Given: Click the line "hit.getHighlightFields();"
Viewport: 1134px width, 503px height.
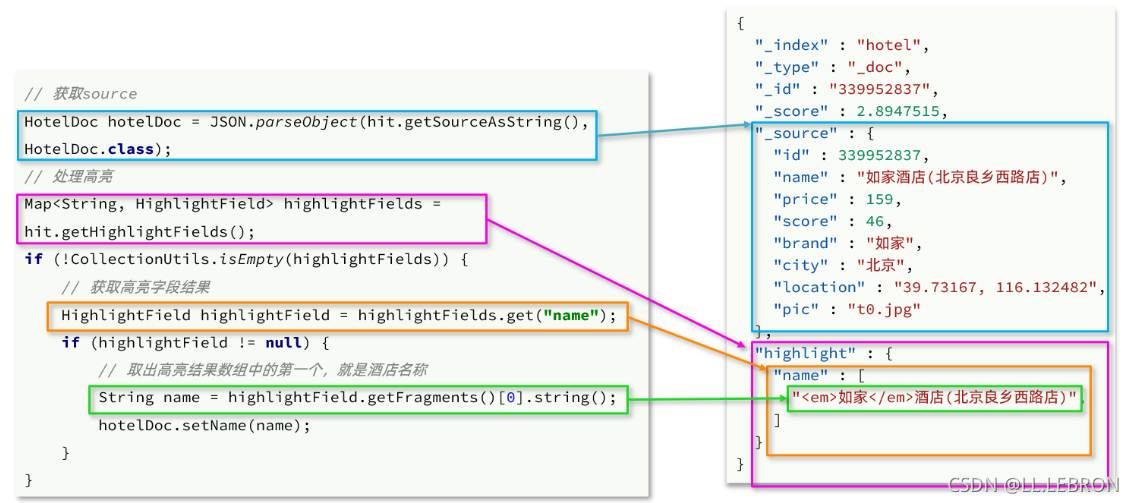Looking at the screenshot, I should (140, 232).
